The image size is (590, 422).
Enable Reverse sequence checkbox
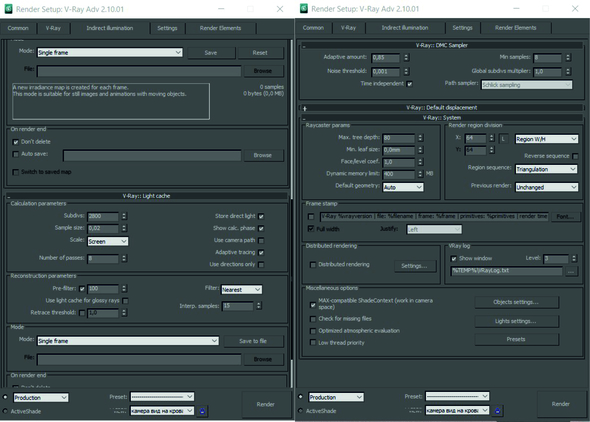575,156
